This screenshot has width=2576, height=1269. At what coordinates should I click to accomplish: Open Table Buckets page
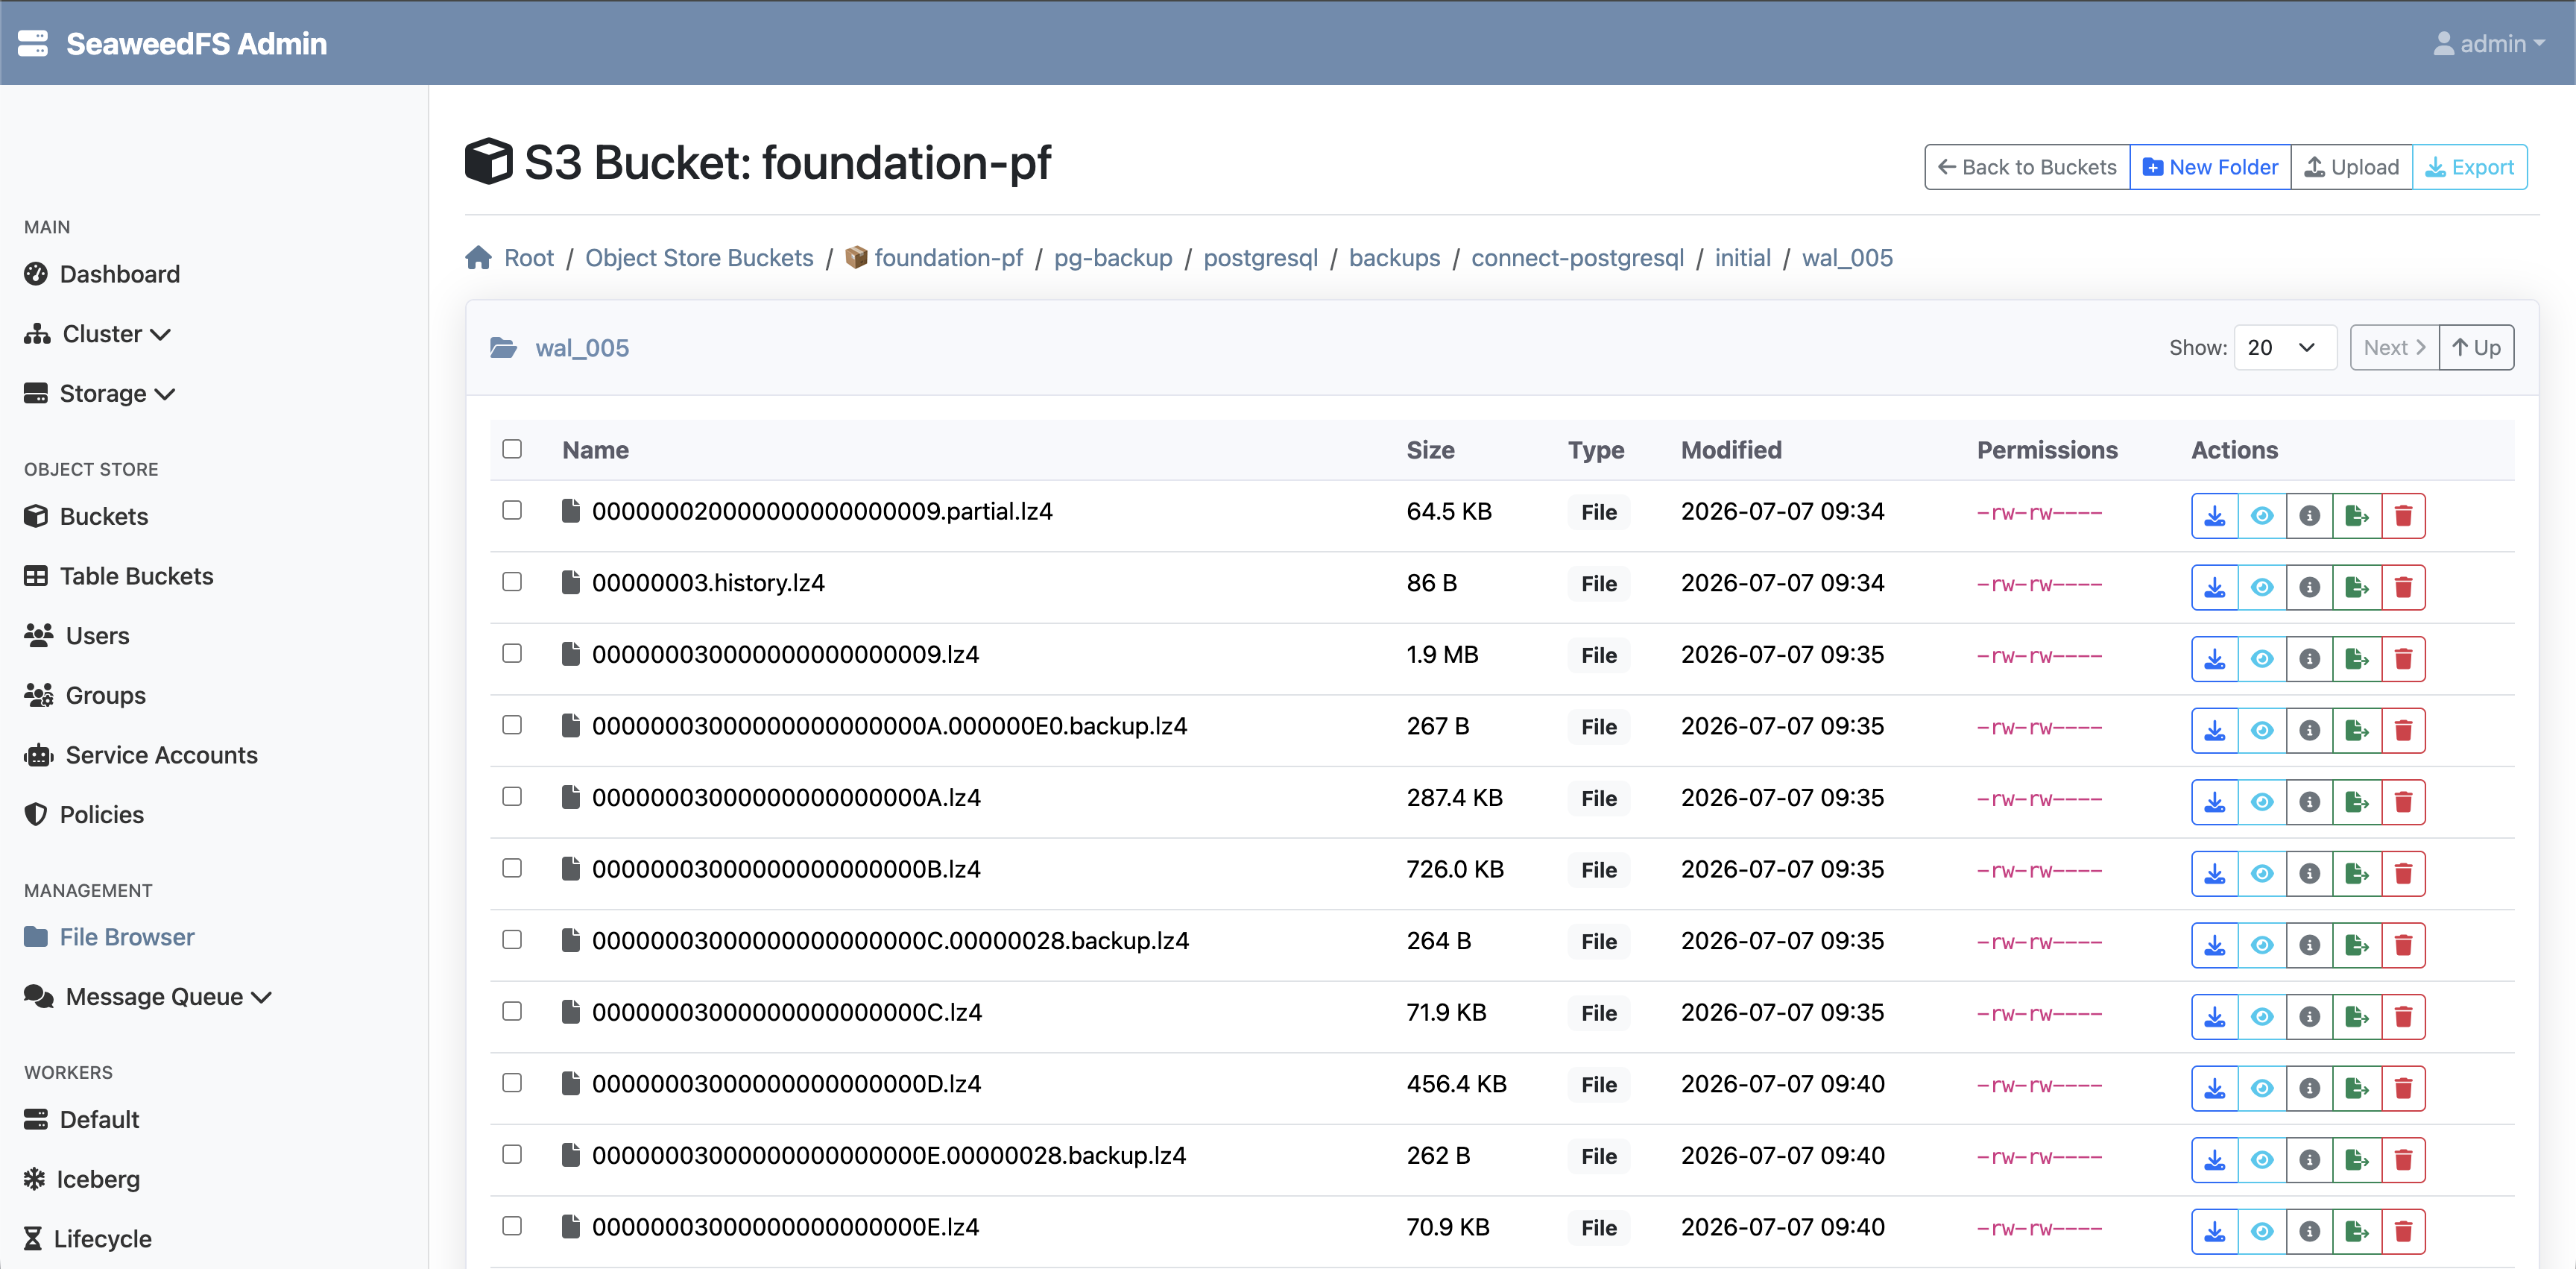click(x=119, y=576)
